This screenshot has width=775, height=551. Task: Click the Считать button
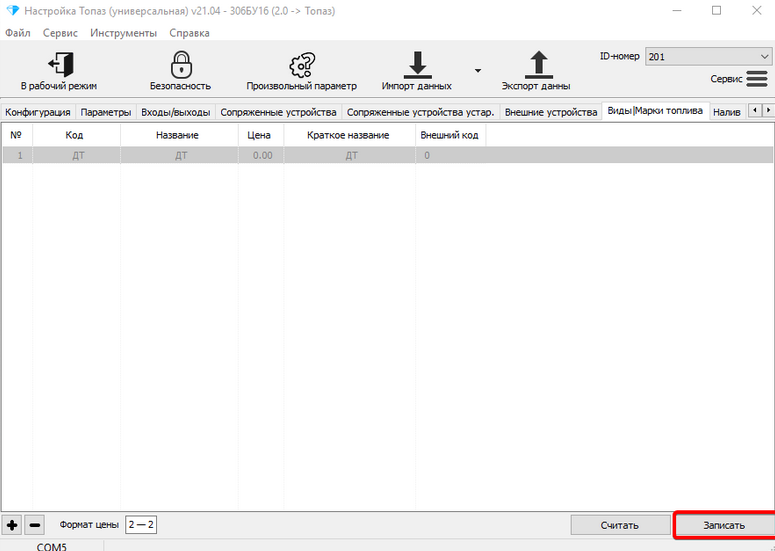[x=620, y=525]
